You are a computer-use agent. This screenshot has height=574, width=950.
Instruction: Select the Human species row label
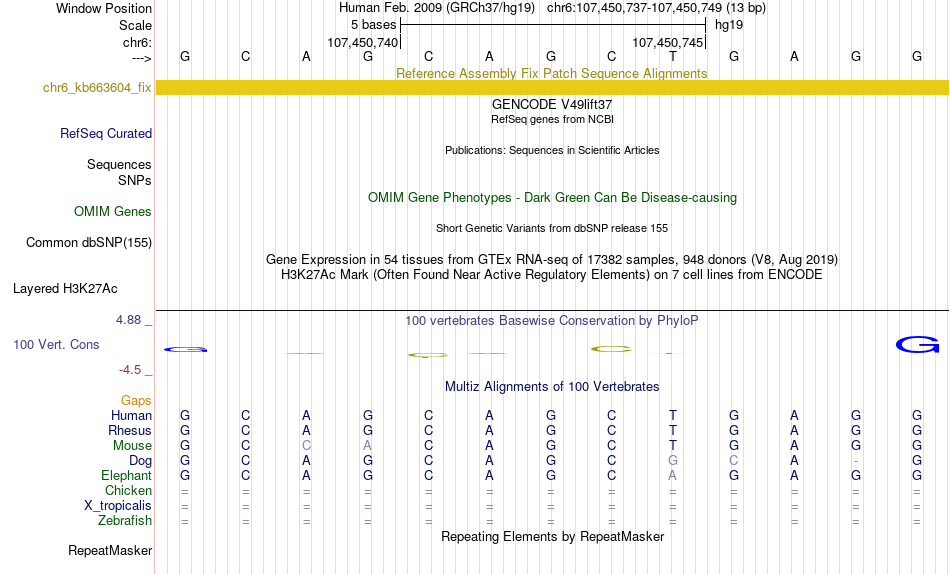tap(131, 415)
